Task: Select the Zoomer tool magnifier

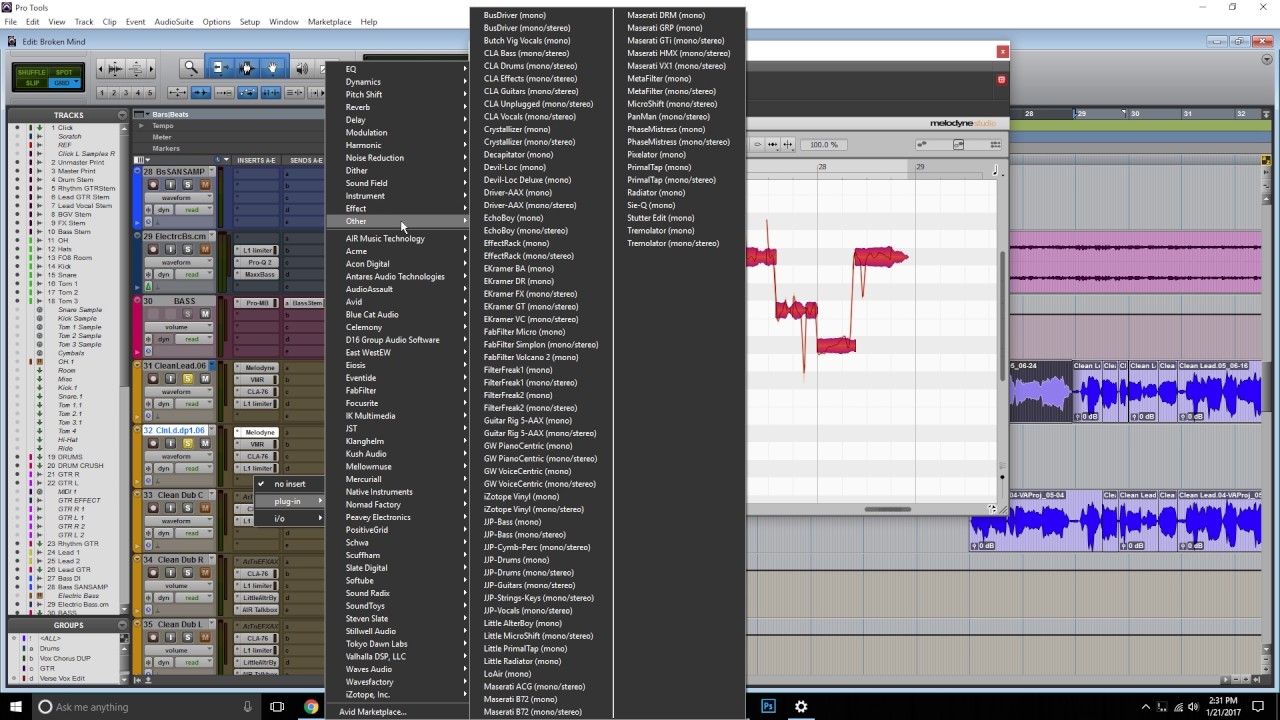Action: pos(190,68)
